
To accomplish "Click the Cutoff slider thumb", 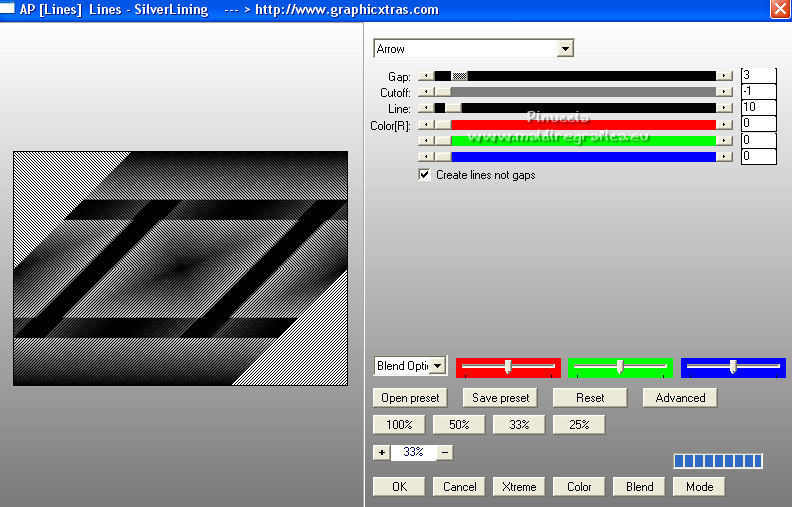I will (x=443, y=92).
